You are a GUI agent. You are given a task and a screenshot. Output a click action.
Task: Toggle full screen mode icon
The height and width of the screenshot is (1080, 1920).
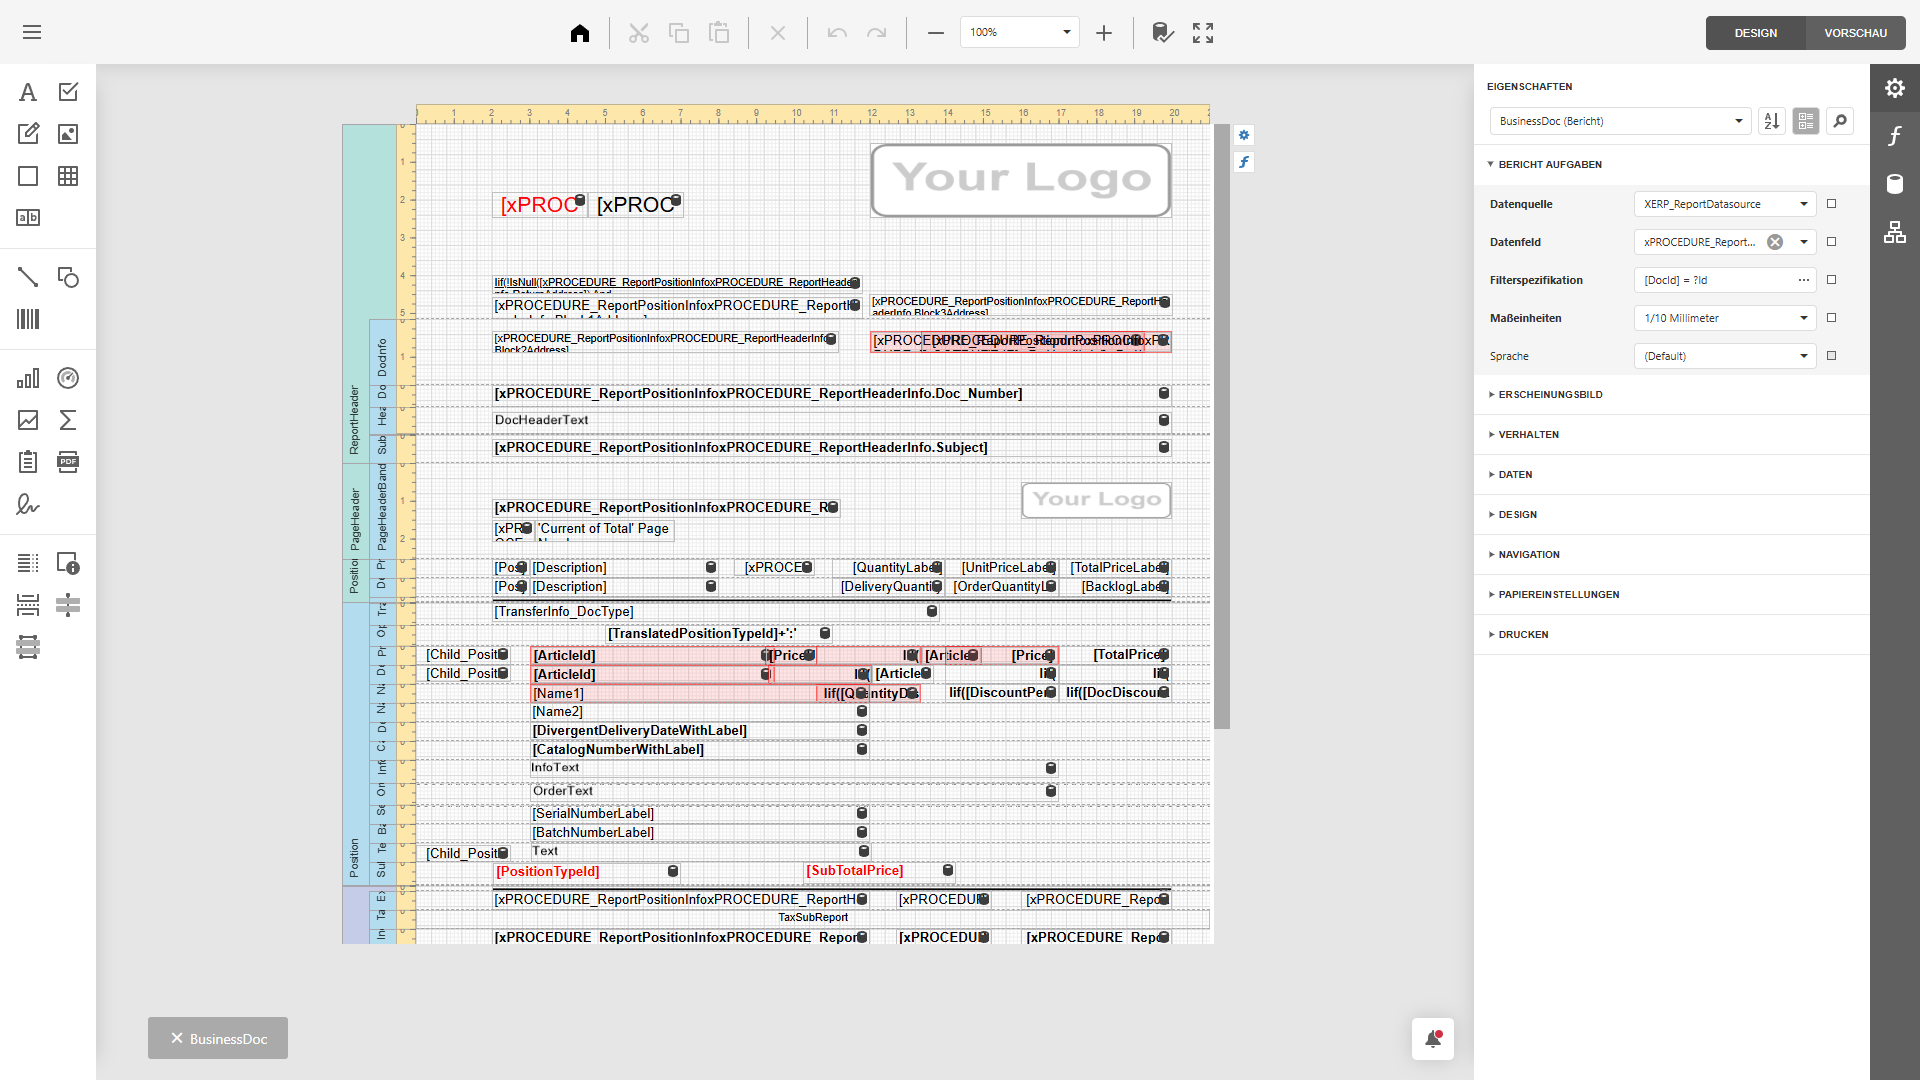[1203, 33]
